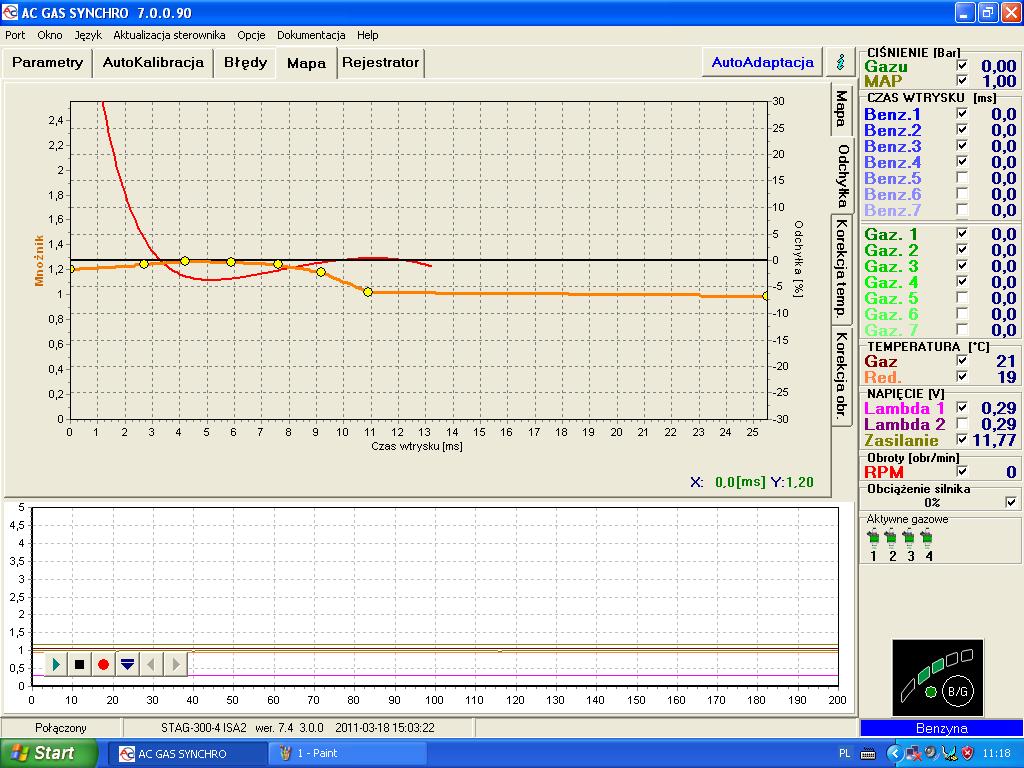Click the taskbar clock 11:18
Image resolution: width=1024 pixels, height=768 pixels.
(x=997, y=754)
